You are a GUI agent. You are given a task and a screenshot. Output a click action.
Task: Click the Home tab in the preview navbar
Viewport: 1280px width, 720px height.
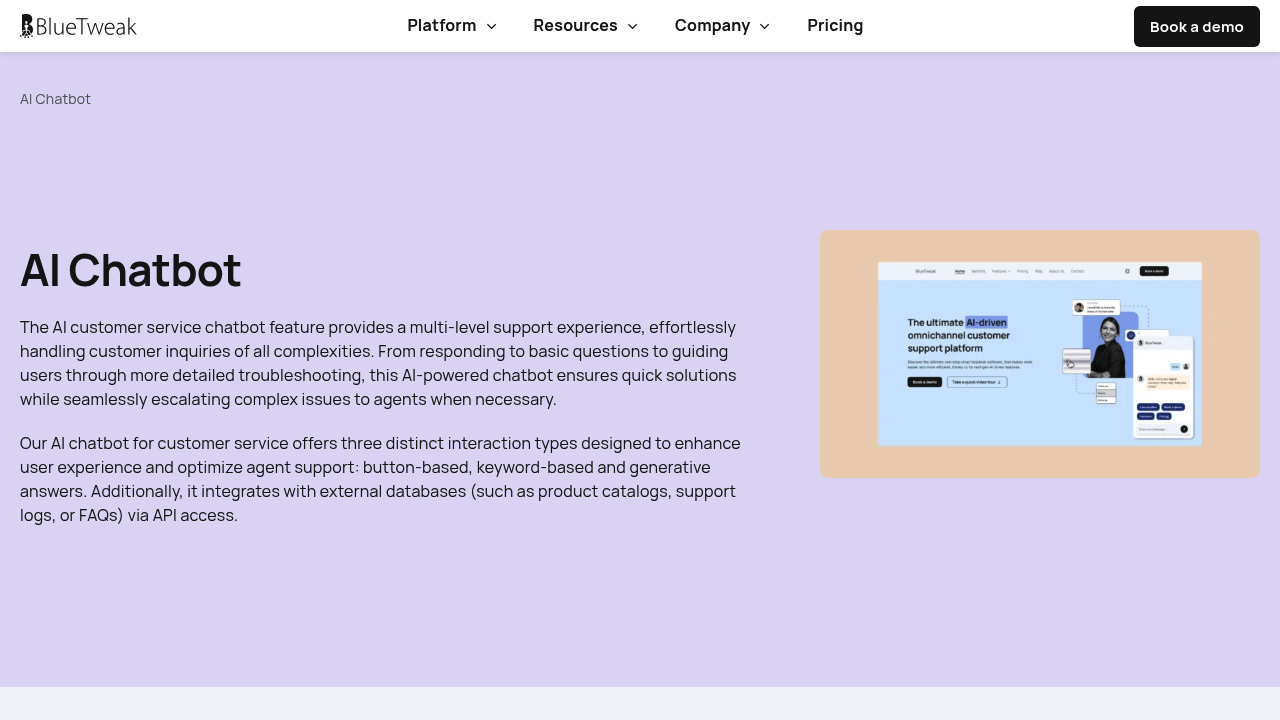pyautogui.click(x=960, y=271)
